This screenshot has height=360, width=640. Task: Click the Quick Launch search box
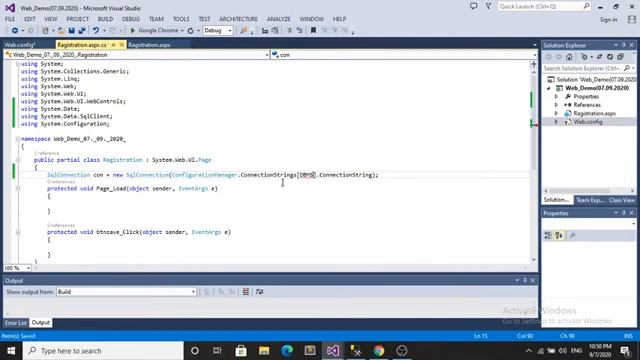pyautogui.click(x=544, y=7)
